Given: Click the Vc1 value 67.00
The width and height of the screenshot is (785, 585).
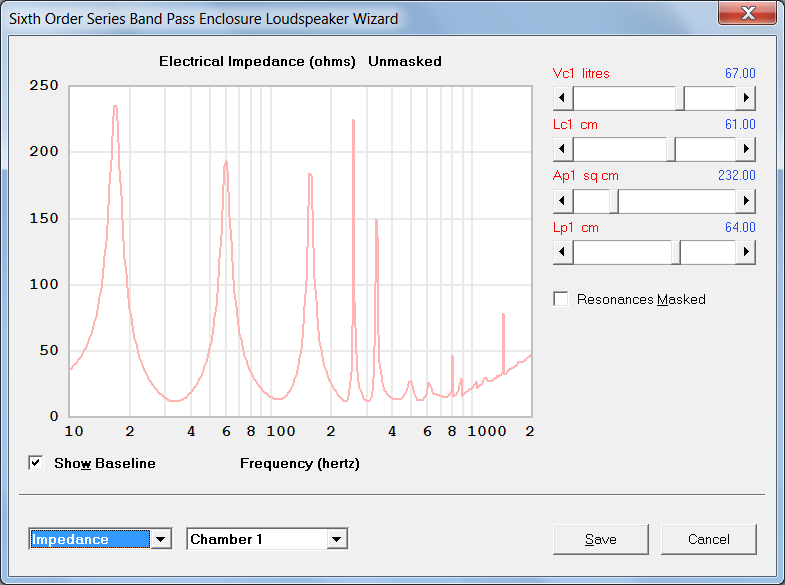Looking at the screenshot, I should click(740, 74).
